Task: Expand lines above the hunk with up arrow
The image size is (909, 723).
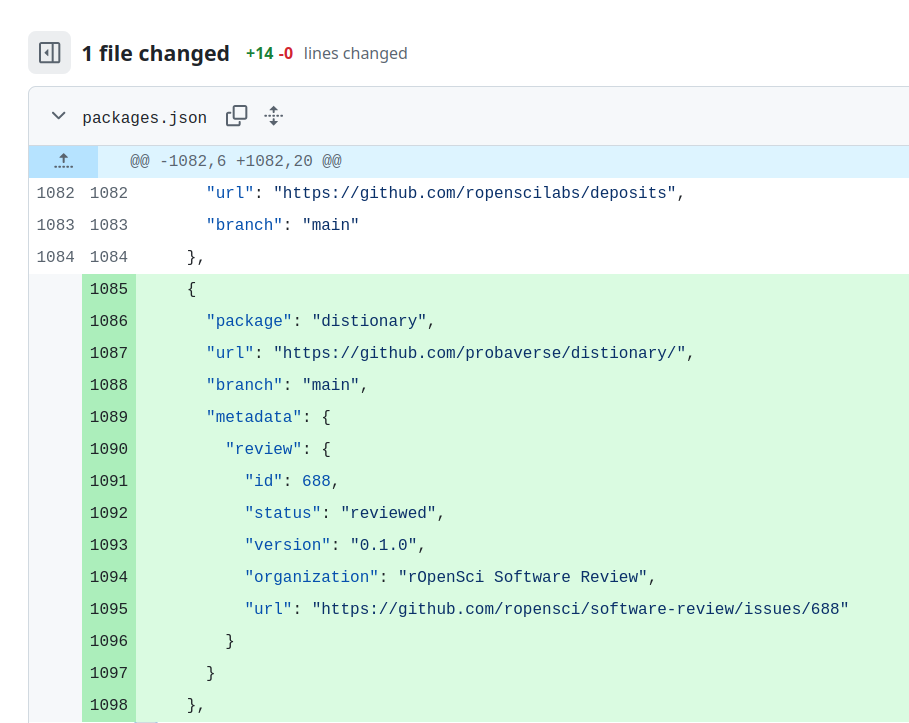Action: pyautogui.click(x=63, y=161)
